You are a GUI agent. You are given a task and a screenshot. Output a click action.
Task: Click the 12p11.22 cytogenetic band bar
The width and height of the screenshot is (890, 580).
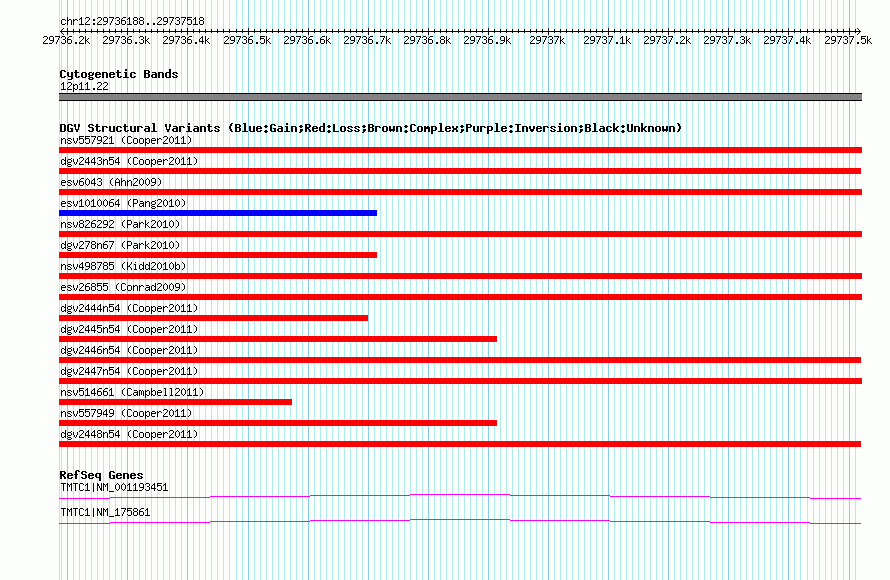tap(460, 97)
